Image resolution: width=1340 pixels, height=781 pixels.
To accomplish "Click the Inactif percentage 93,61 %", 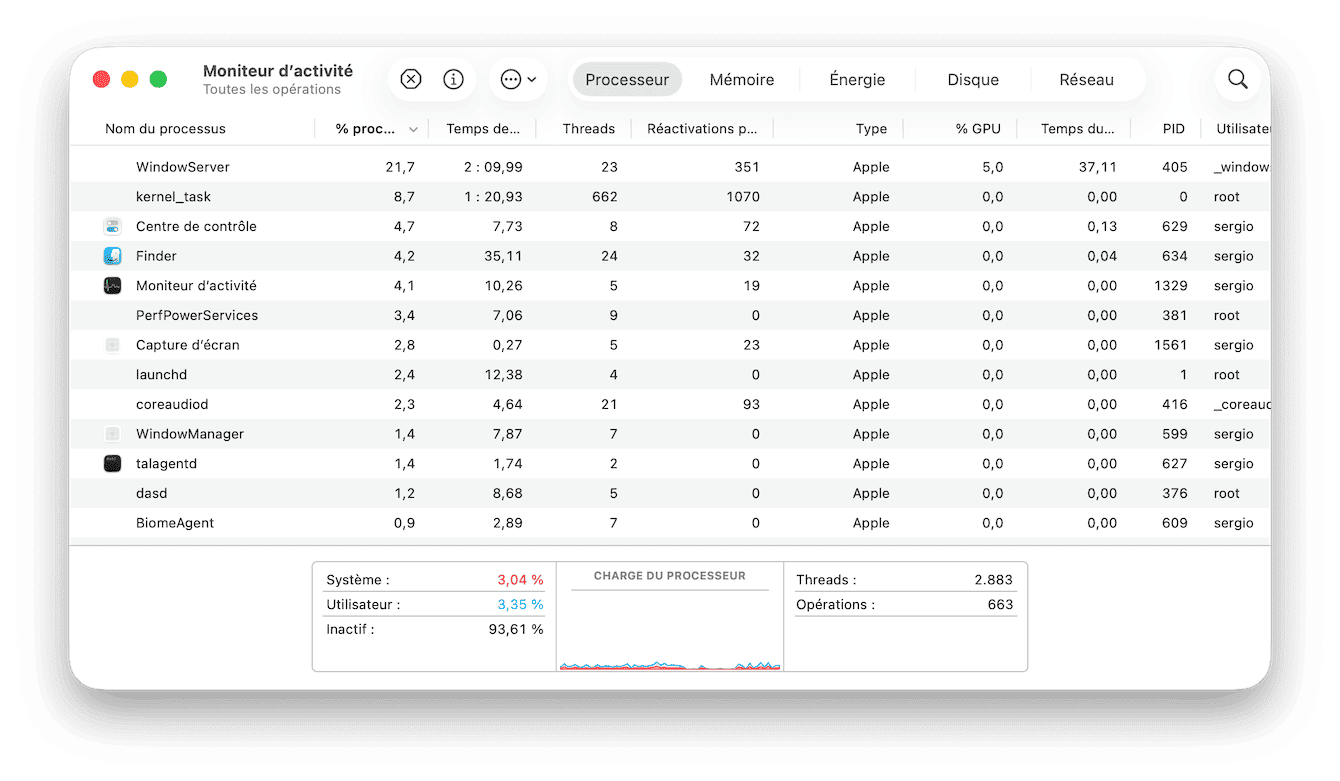I will (x=516, y=630).
